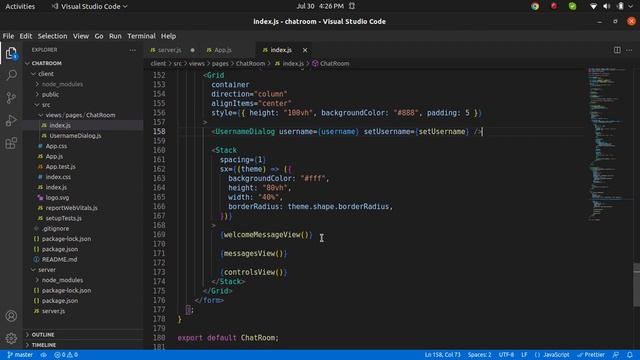This screenshot has width=640, height=360.
Task: Click the feedback icon in status bar
Action: [616, 355]
